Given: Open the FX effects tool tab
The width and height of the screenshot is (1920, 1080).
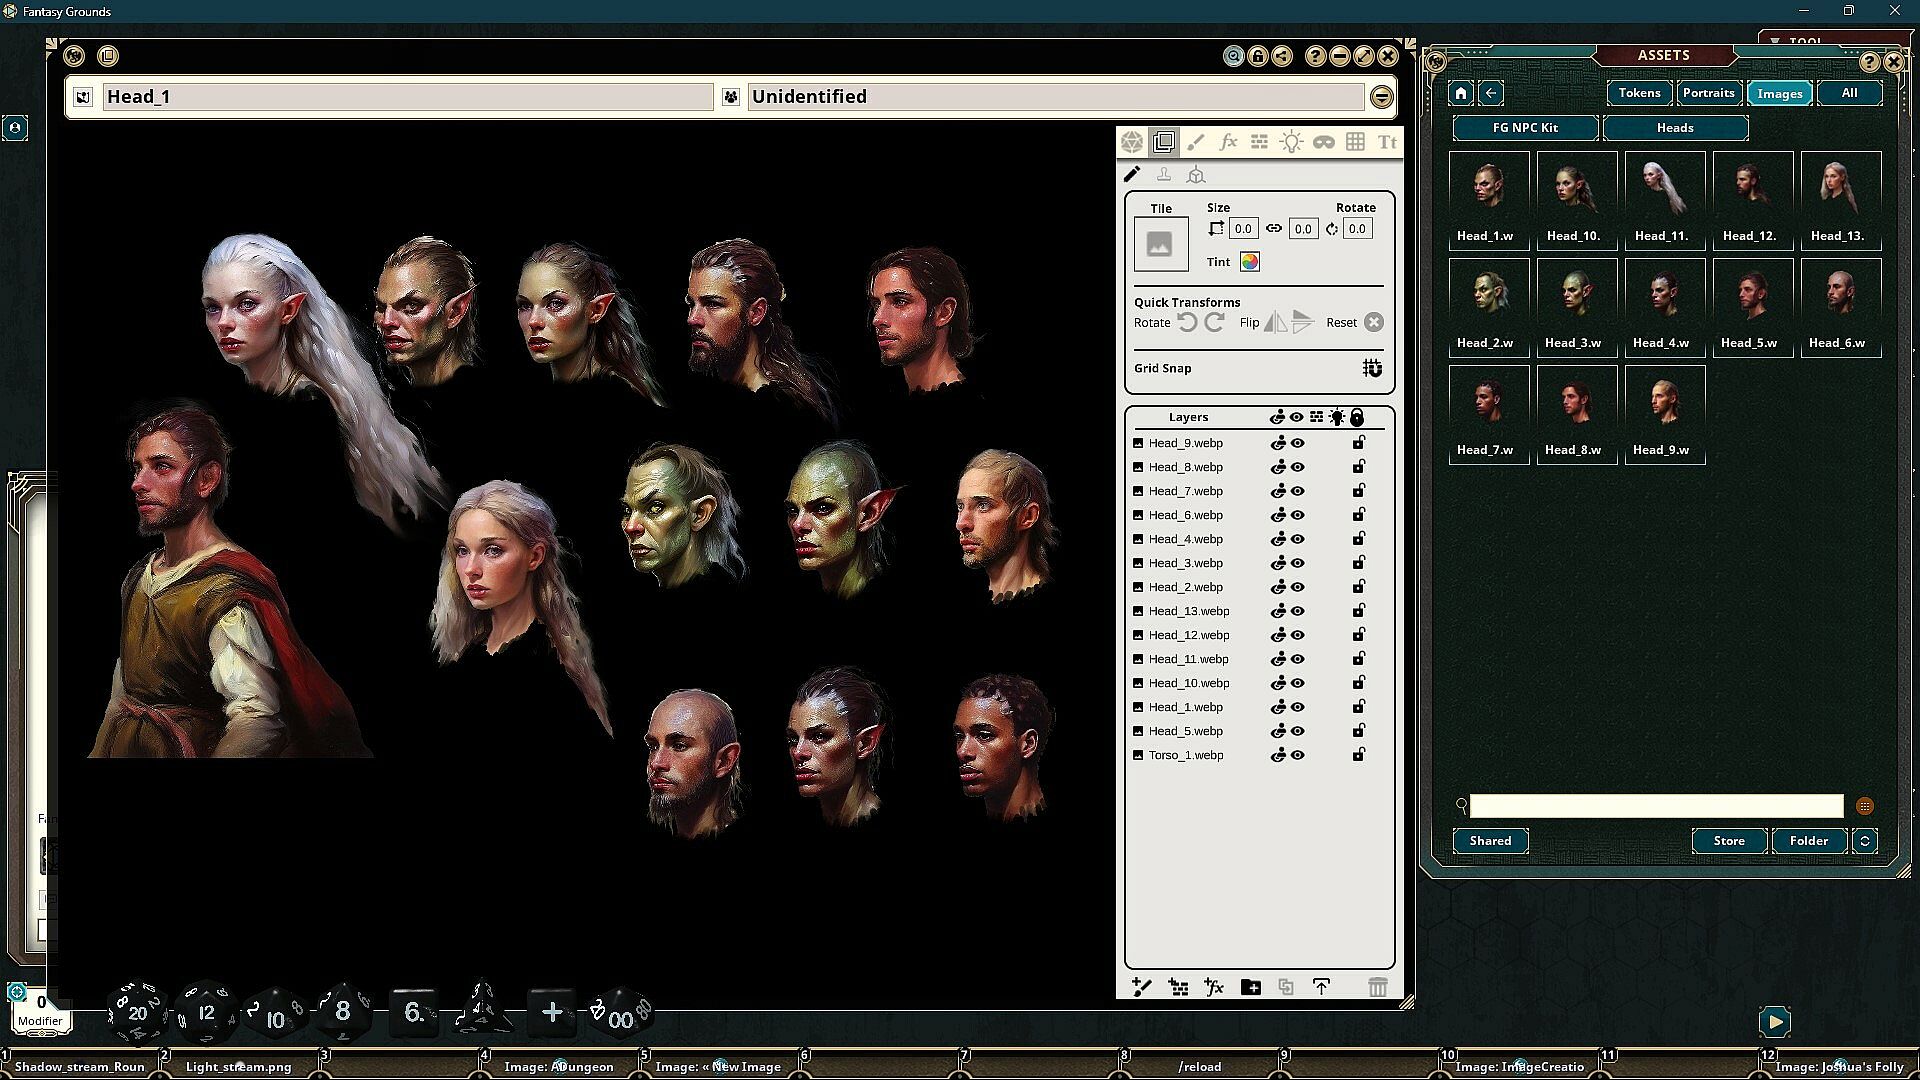Looking at the screenshot, I should (1228, 142).
